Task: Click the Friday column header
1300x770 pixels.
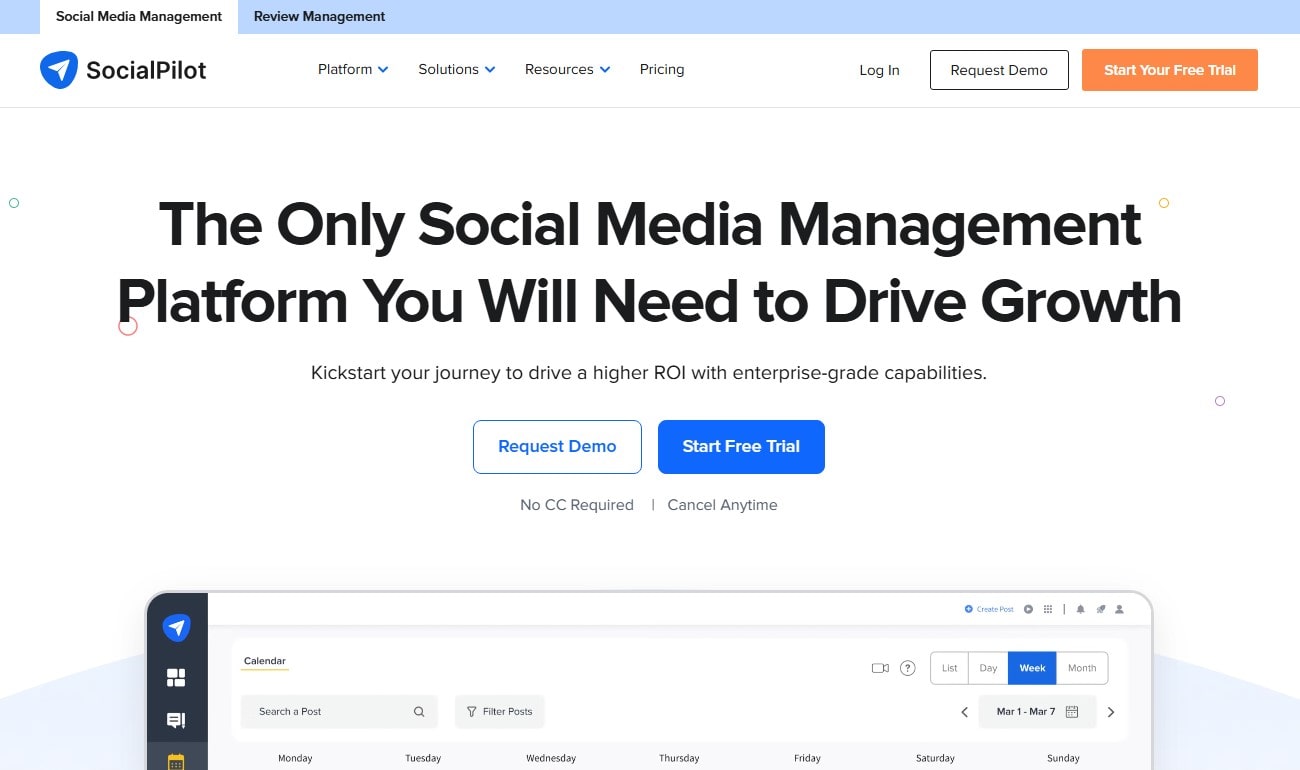Action: tap(807, 758)
